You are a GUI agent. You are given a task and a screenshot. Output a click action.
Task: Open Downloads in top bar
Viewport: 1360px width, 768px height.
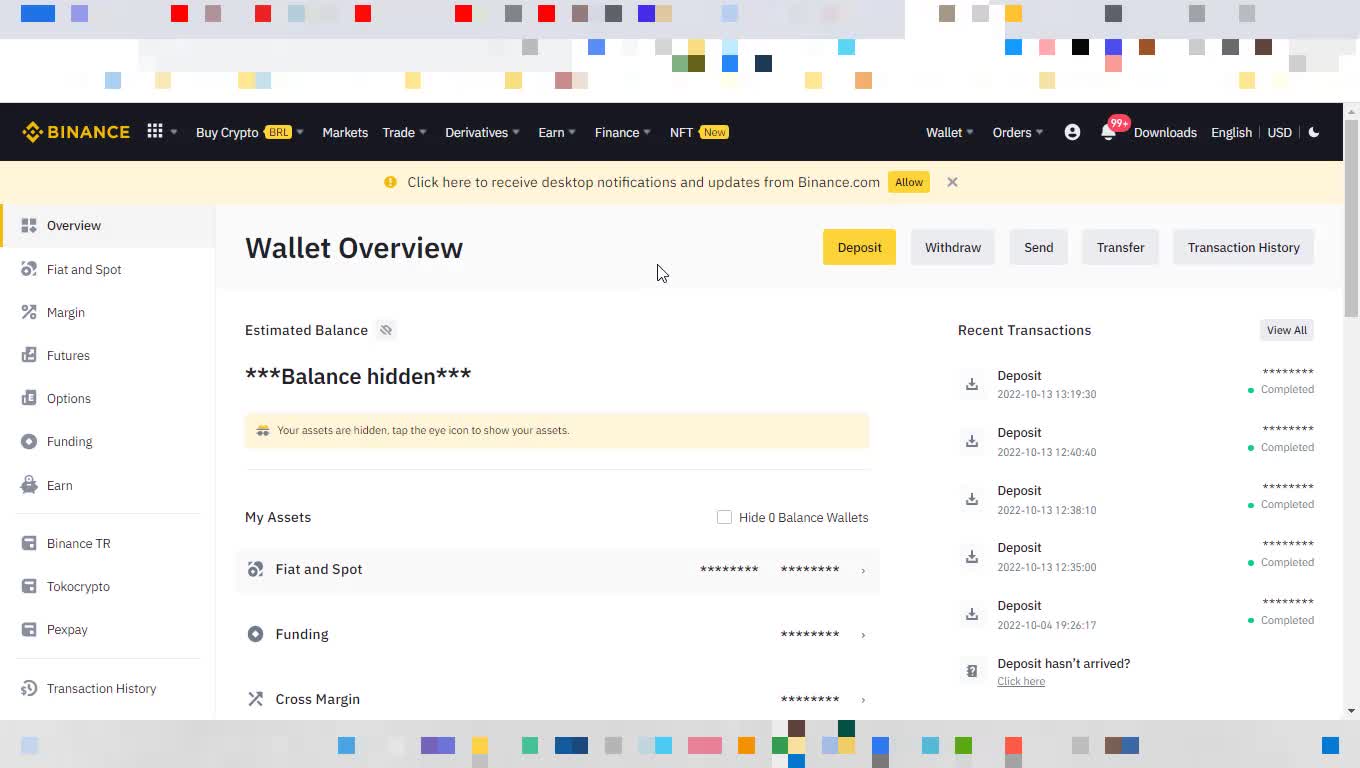1165,132
